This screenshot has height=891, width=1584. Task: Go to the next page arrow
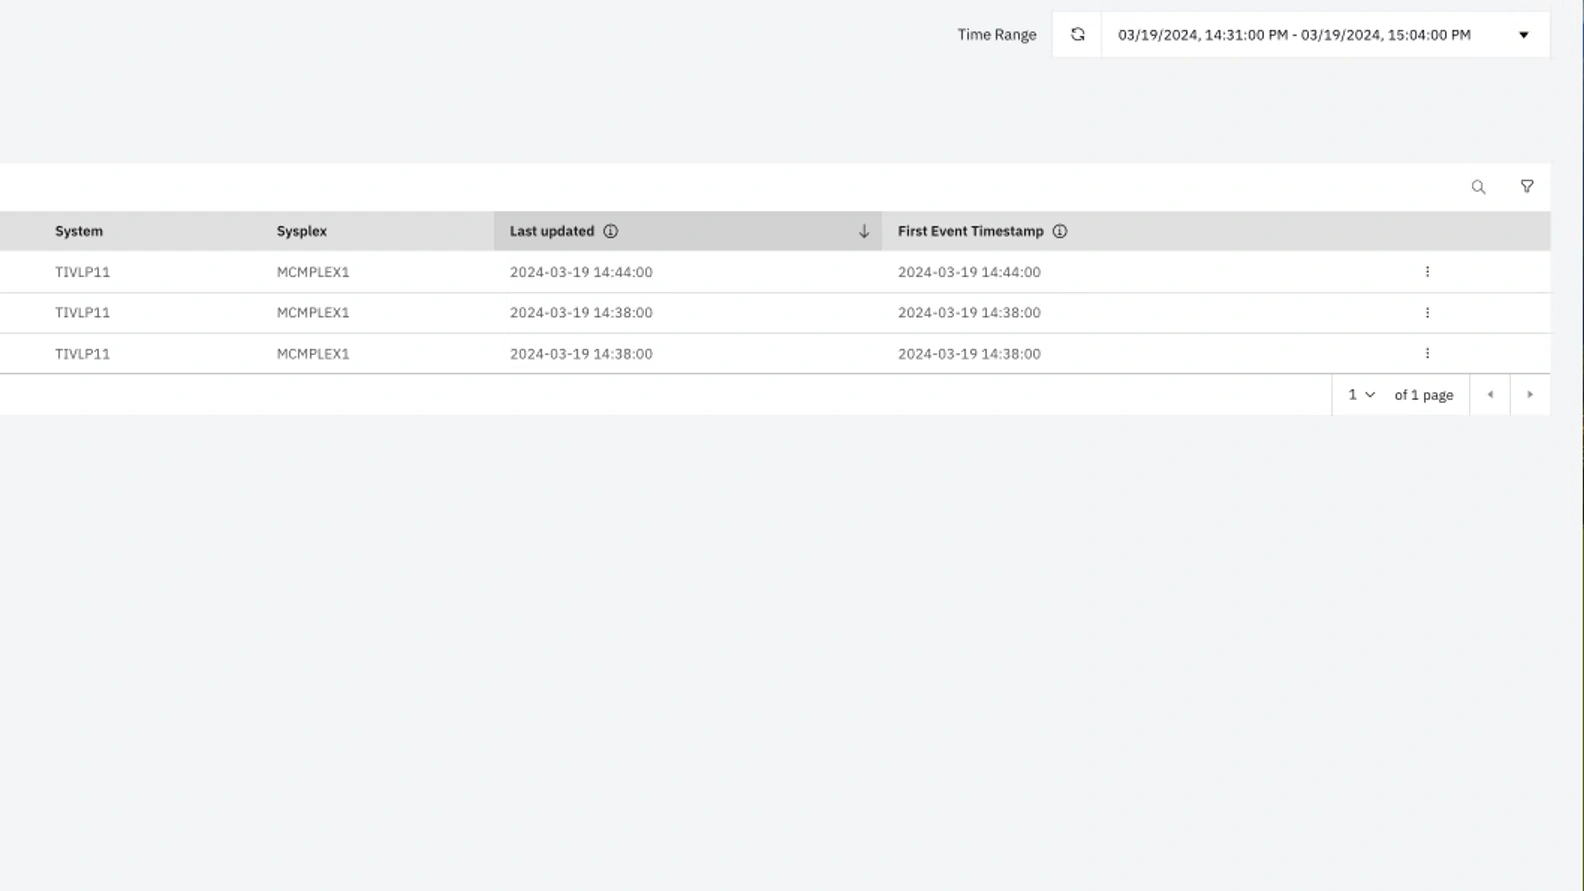pyautogui.click(x=1530, y=395)
